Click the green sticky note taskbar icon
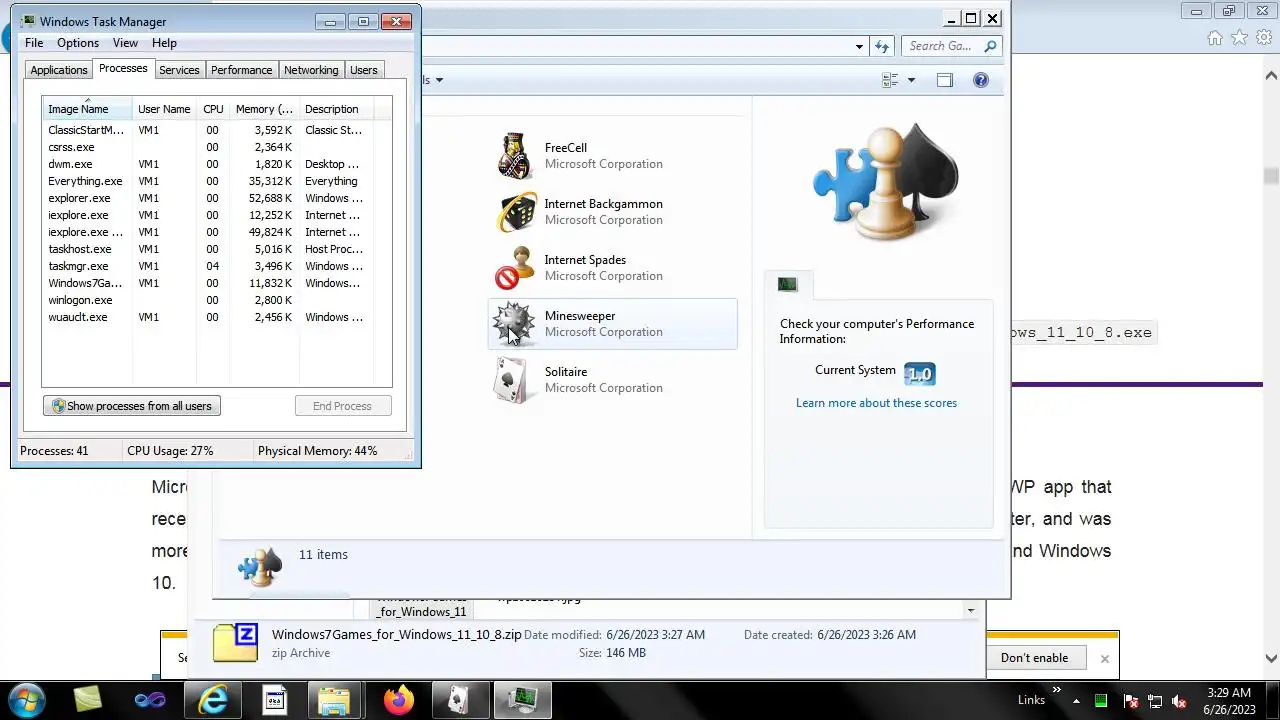 point(87,700)
